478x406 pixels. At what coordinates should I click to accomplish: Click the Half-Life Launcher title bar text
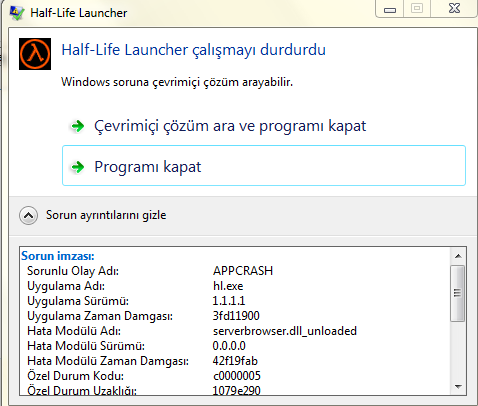pyautogui.click(x=79, y=13)
